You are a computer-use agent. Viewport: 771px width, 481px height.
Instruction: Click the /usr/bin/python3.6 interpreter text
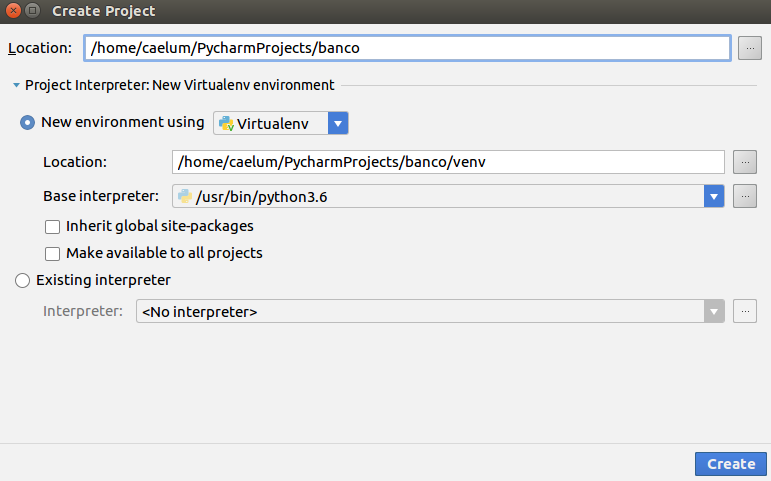262,197
